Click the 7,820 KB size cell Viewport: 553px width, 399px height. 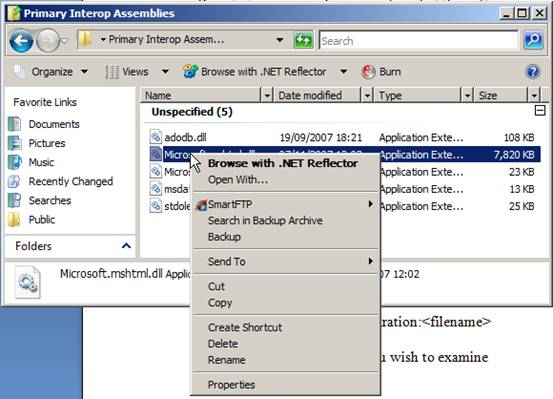point(514,155)
